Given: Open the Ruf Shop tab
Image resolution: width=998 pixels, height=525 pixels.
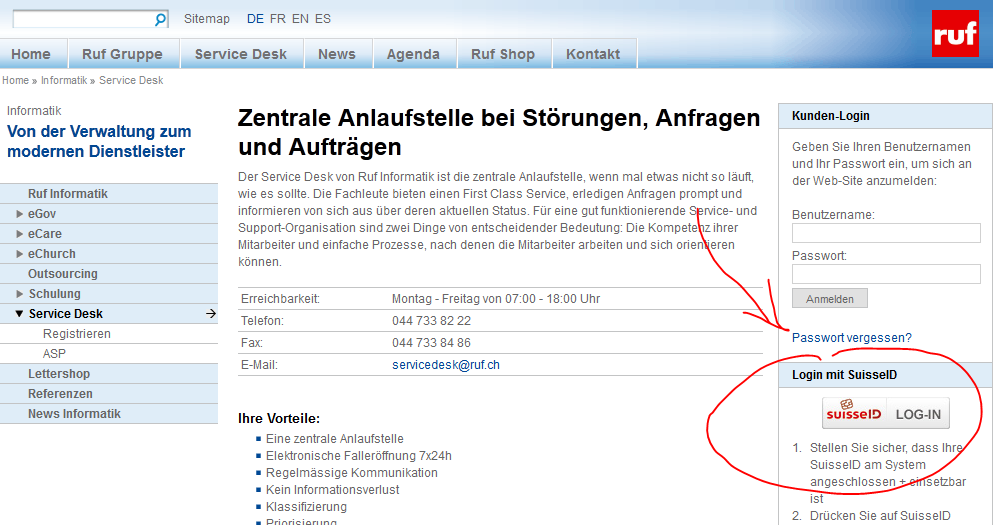Looking at the screenshot, I should click(x=503, y=54).
